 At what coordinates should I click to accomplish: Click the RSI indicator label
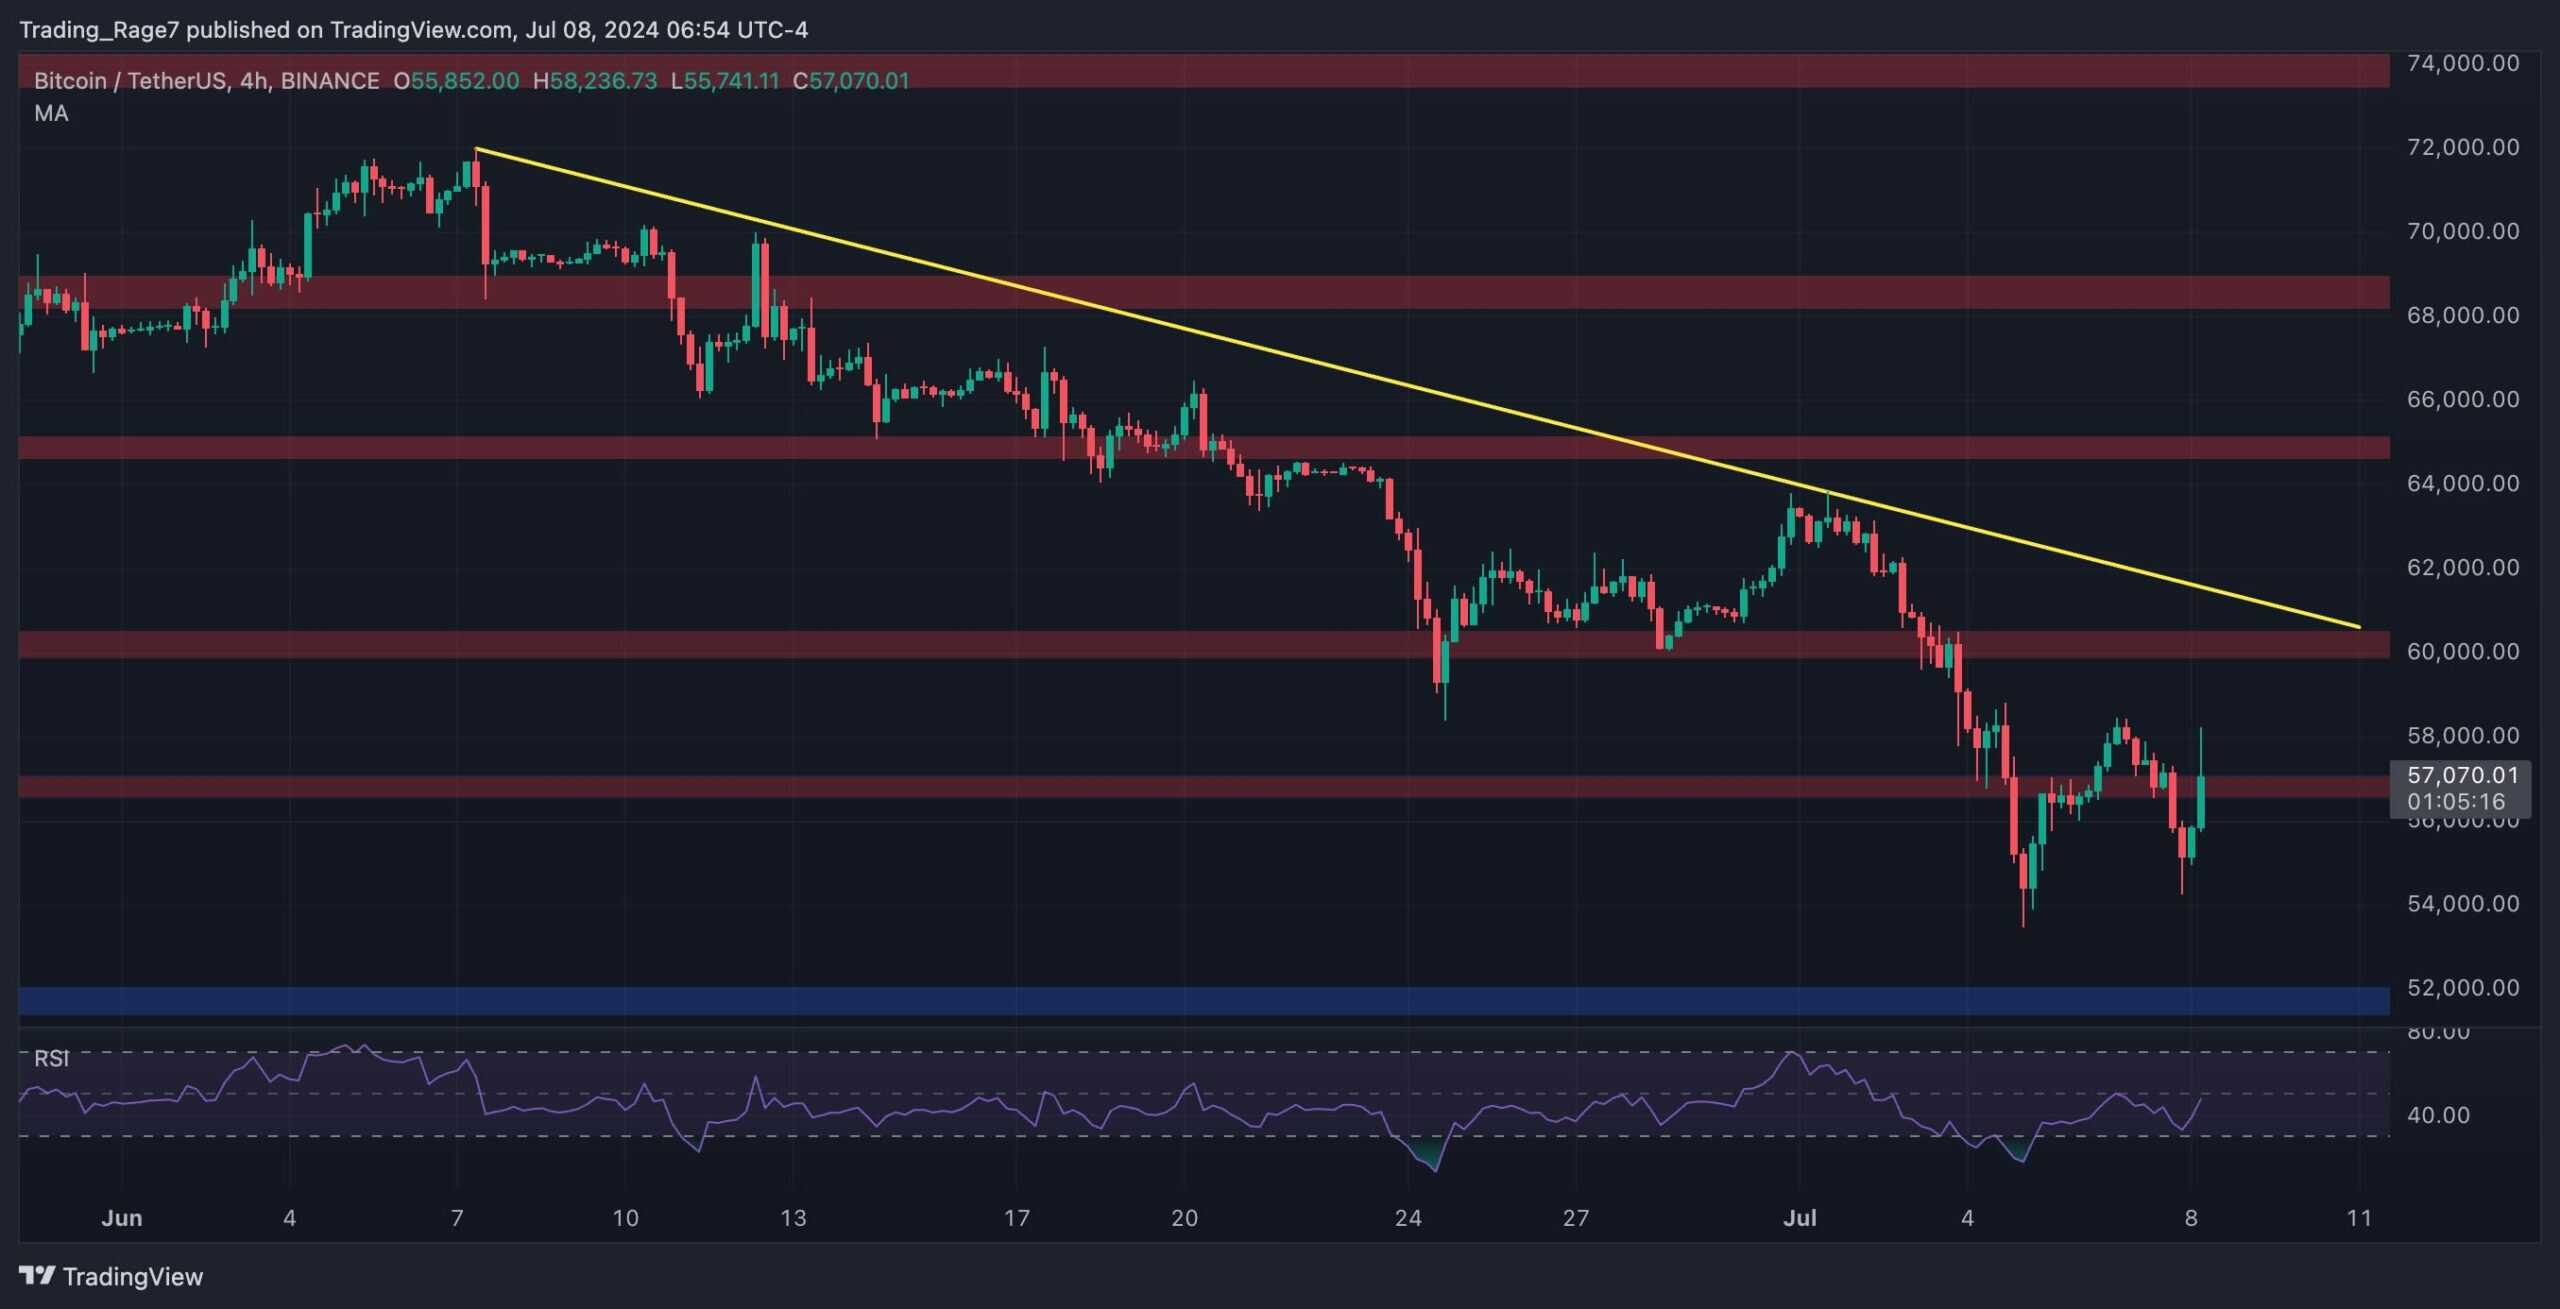pos(51,1059)
